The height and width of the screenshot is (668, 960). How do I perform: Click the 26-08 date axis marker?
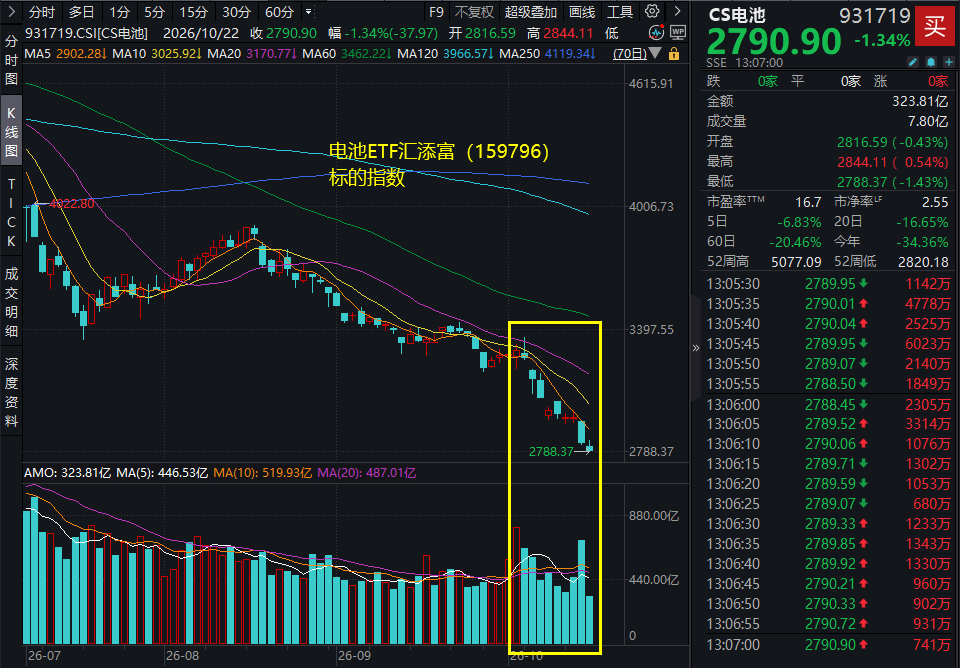click(182, 656)
